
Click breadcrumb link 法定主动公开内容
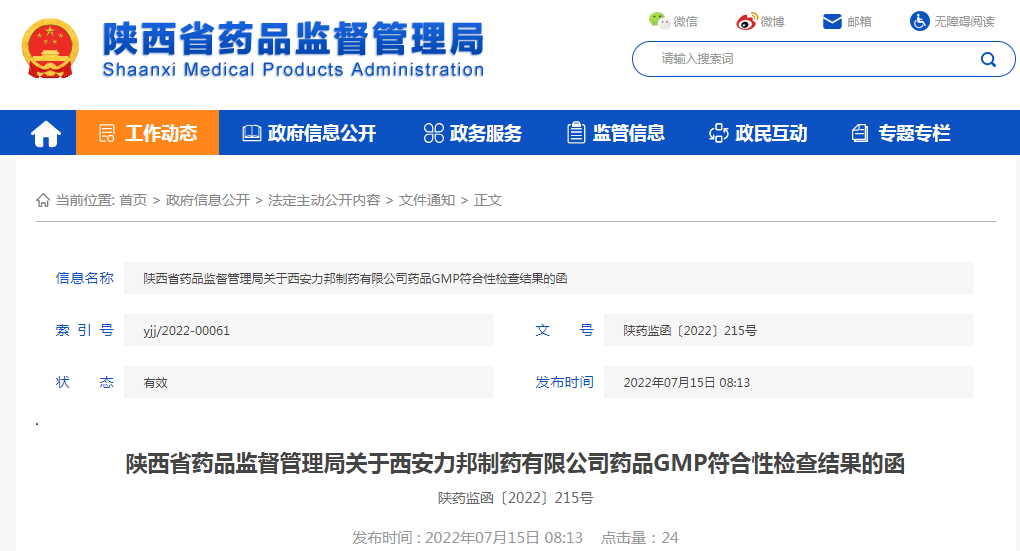click(x=324, y=200)
